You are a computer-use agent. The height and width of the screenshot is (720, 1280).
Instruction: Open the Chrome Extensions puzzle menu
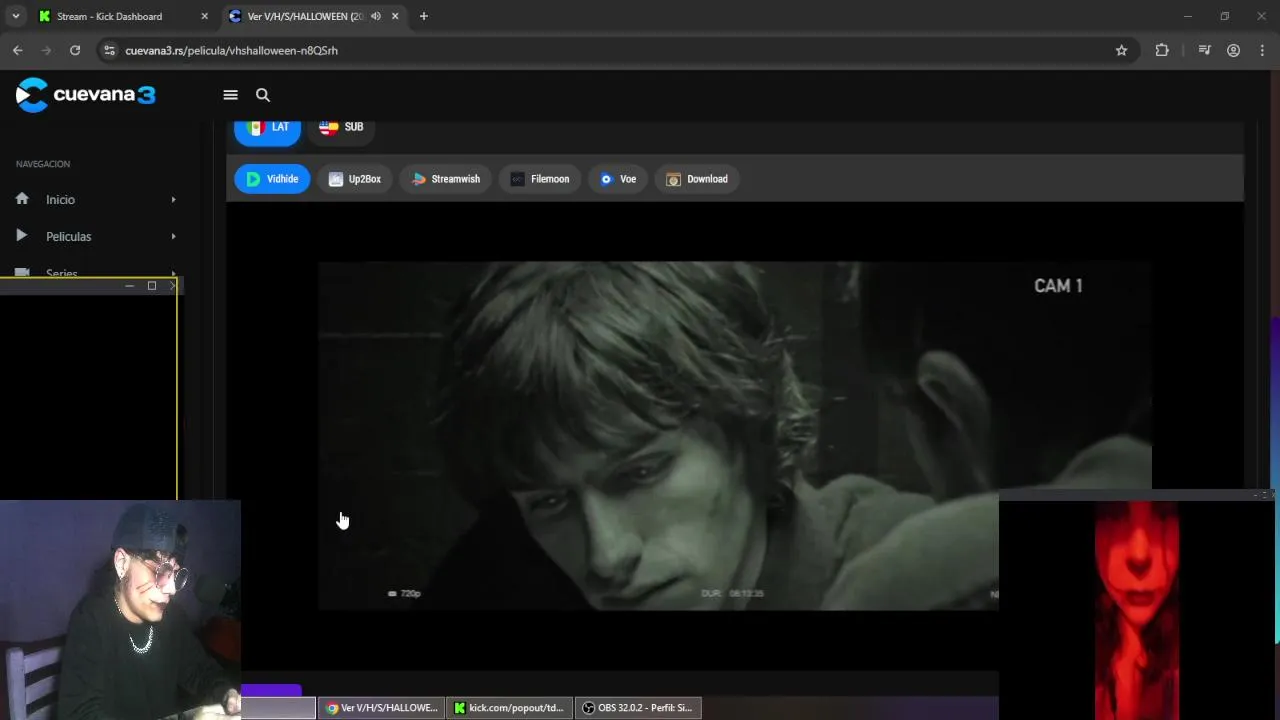click(x=1162, y=50)
